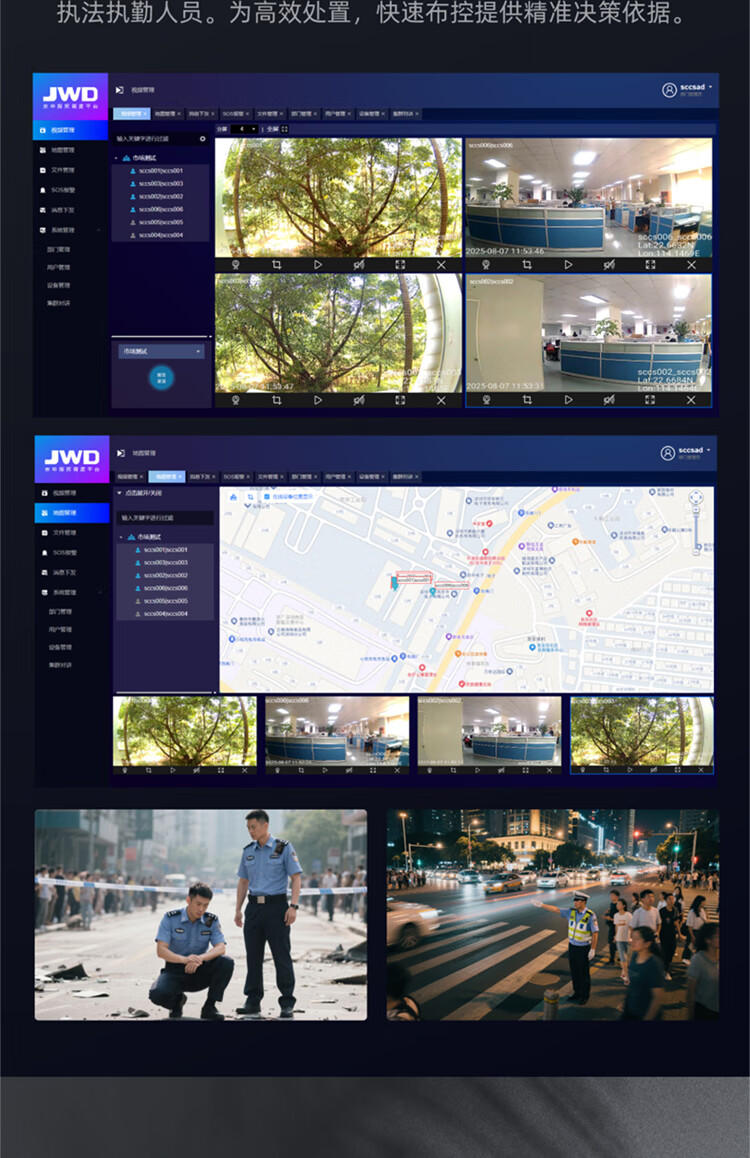Click the circular pan control on the map
The height and width of the screenshot is (1158, 750).
696,498
